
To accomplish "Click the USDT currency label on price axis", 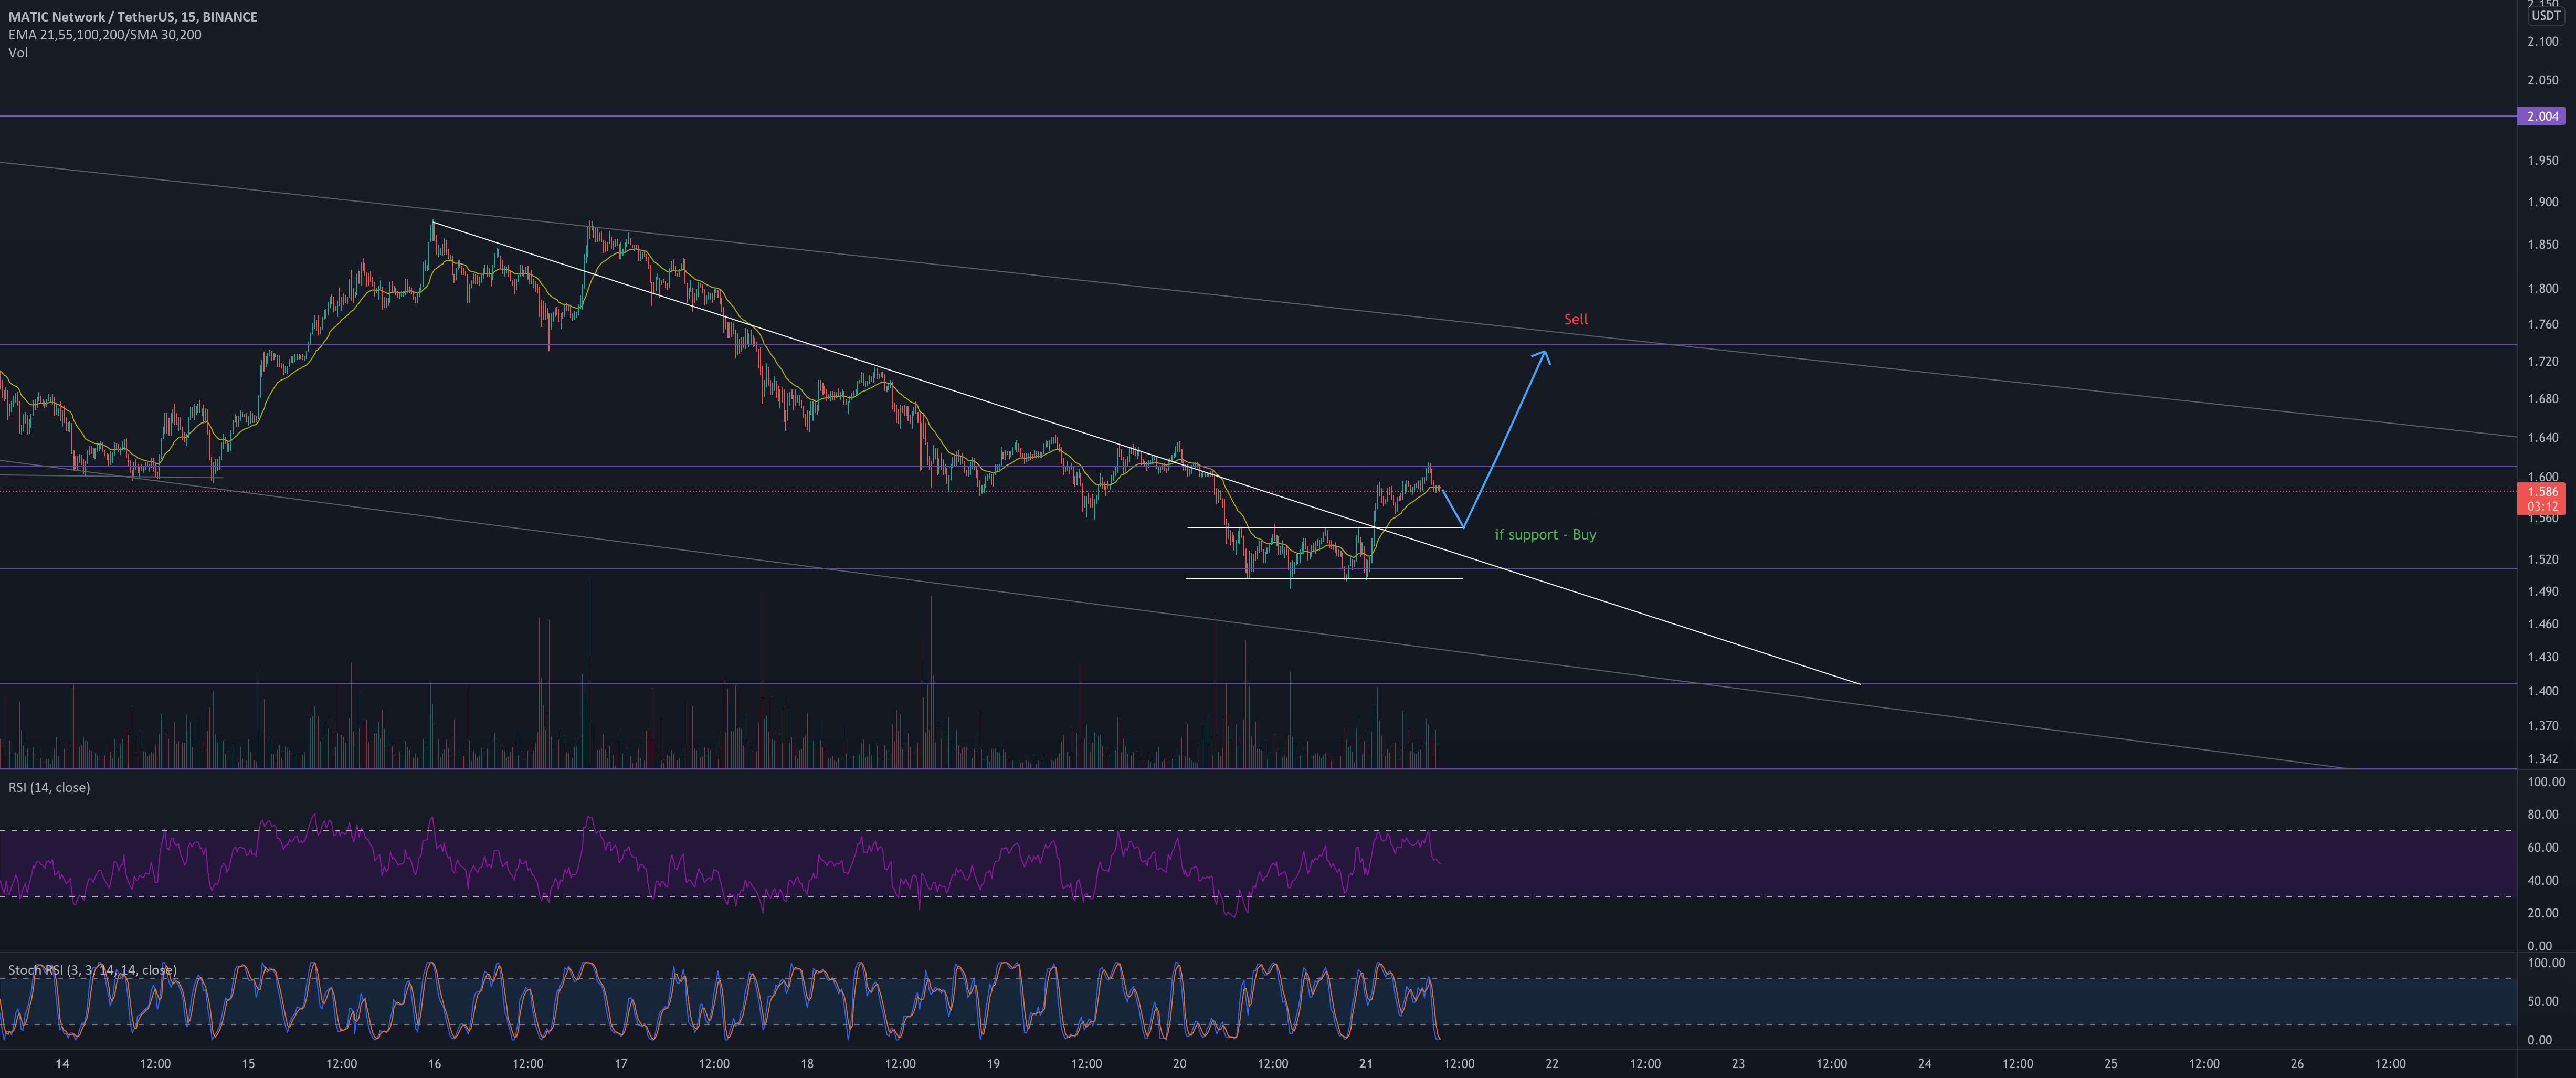I will (x=2545, y=16).
